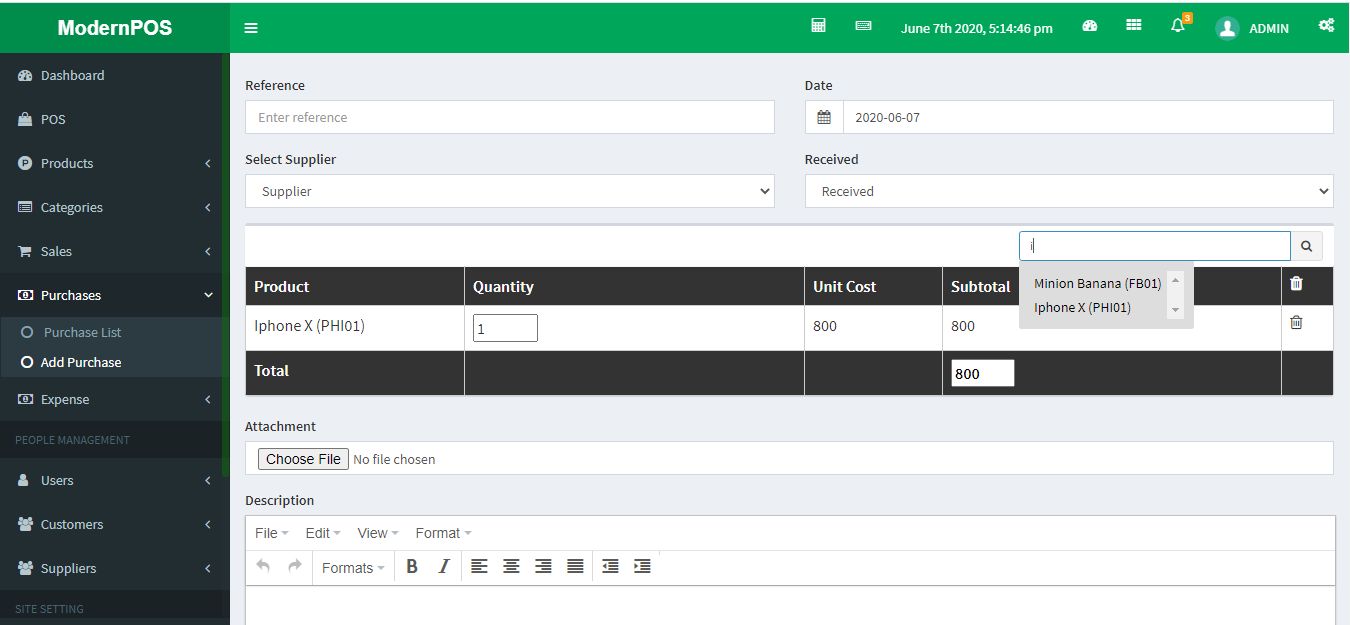1350x625 pixels.
Task: Click the Reference input field
Action: 510,117
